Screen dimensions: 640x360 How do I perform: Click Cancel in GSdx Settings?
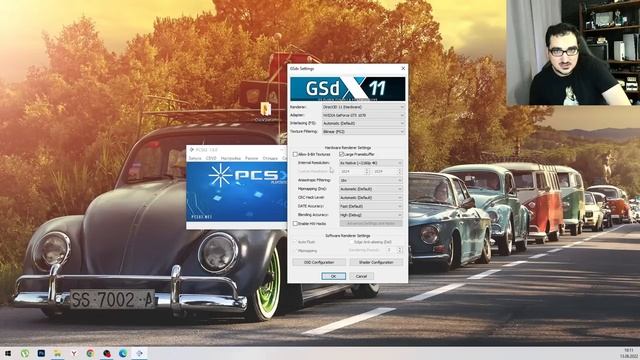(361, 276)
